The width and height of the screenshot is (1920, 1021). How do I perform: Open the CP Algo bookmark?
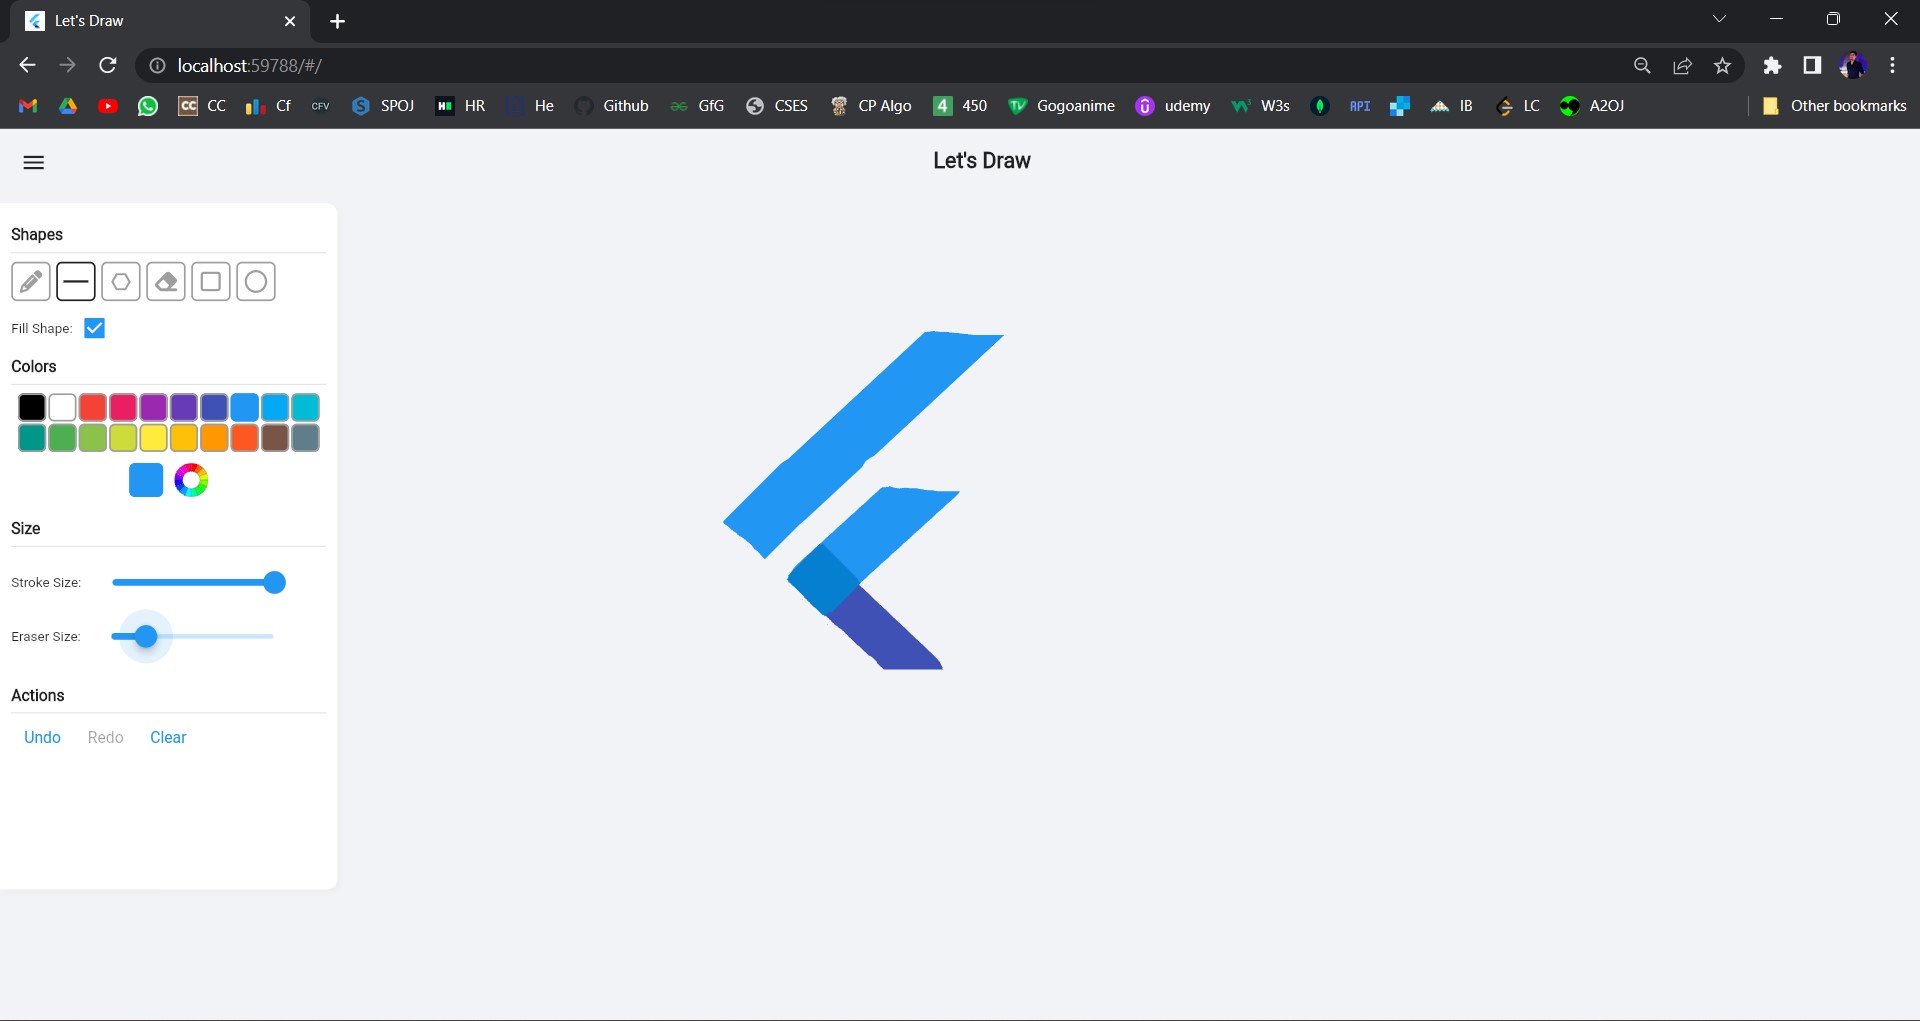870,106
